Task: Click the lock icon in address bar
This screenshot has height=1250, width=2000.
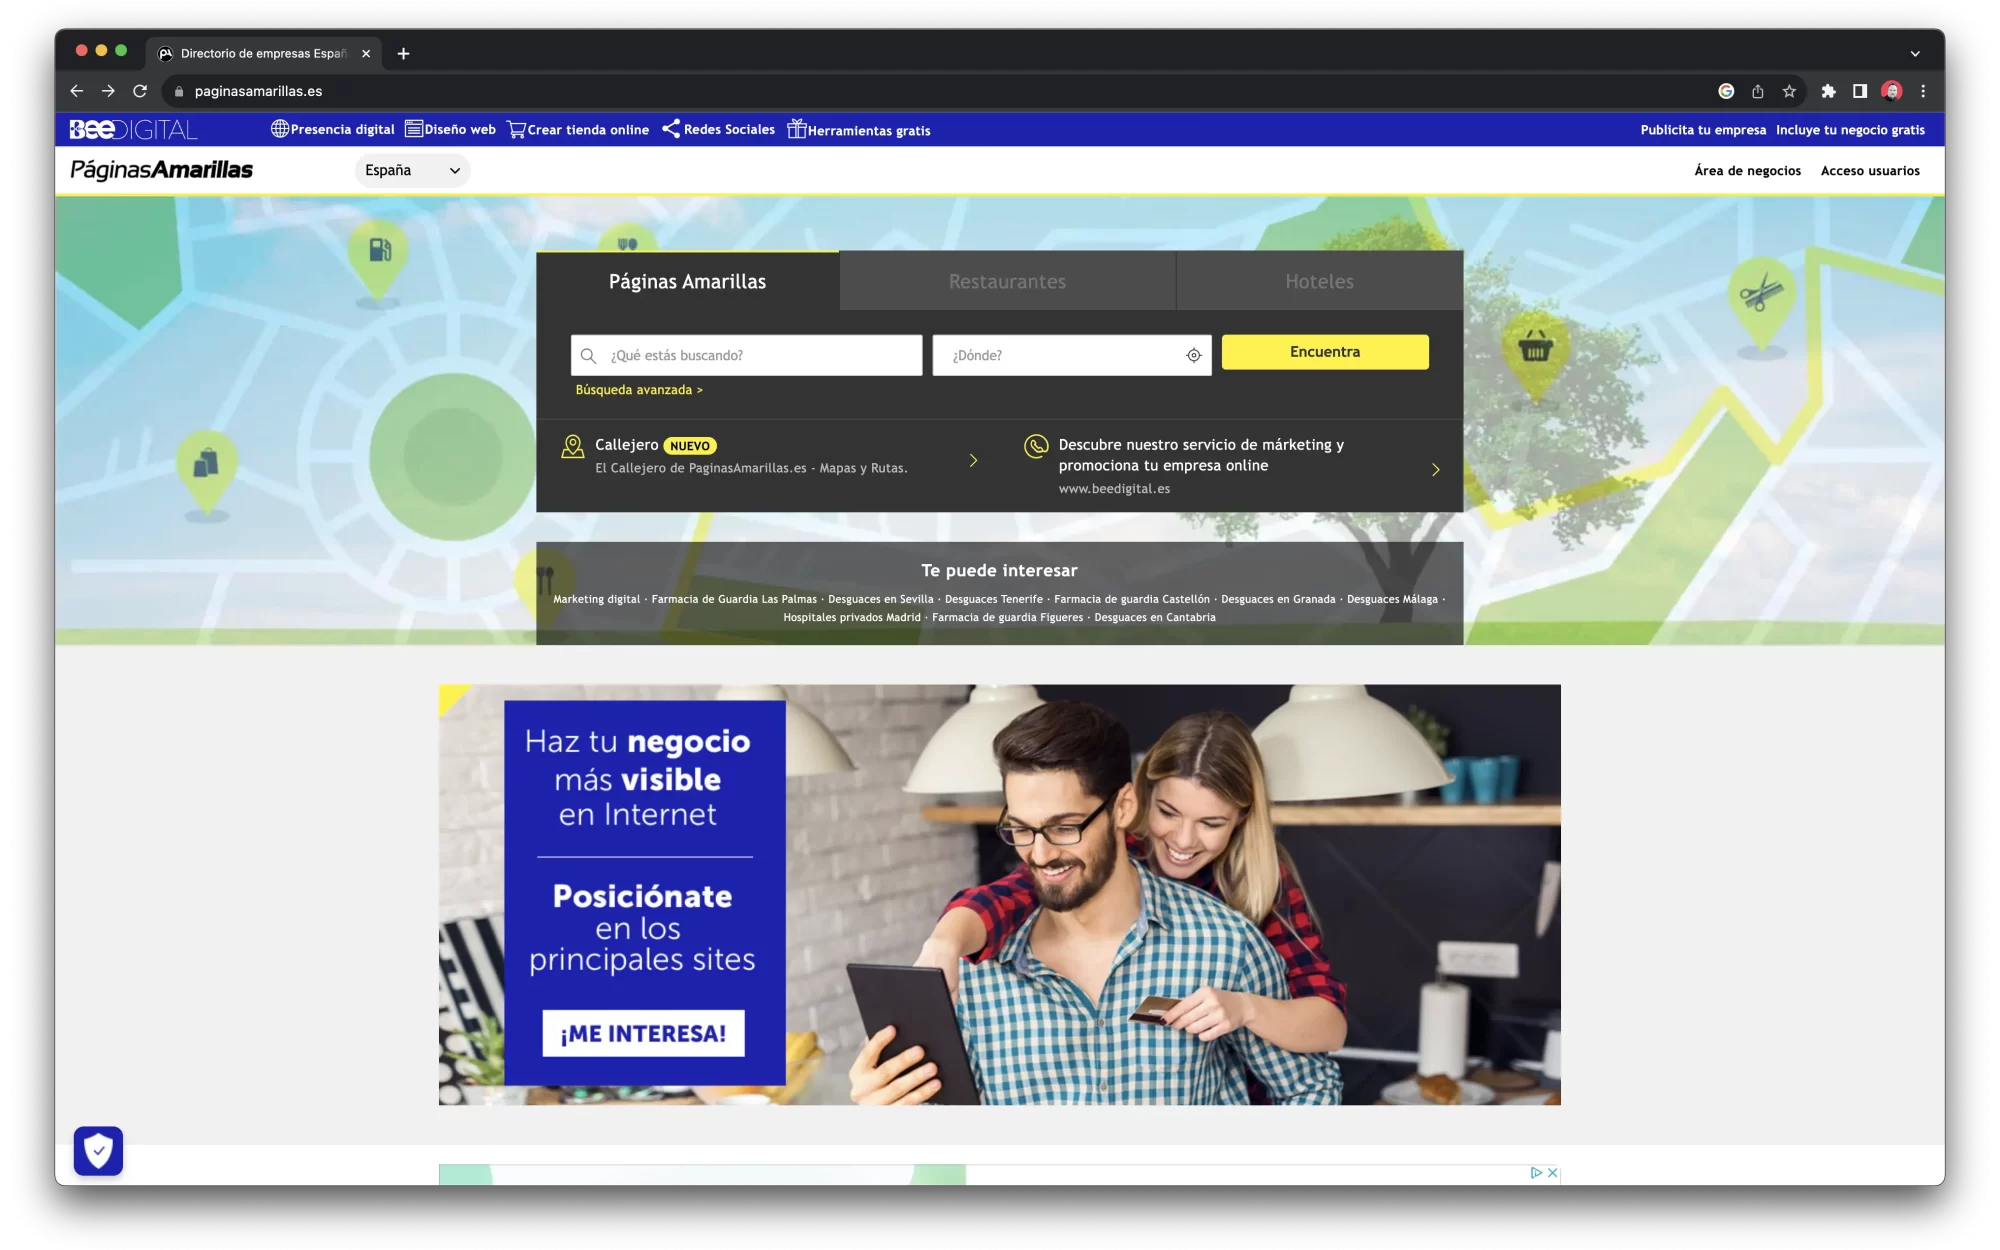Action: pos(179,91)
